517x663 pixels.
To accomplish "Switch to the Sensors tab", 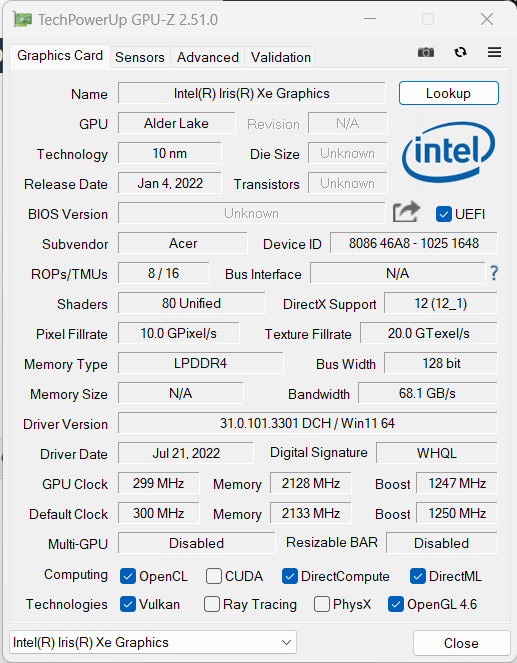I will (140, 57).
